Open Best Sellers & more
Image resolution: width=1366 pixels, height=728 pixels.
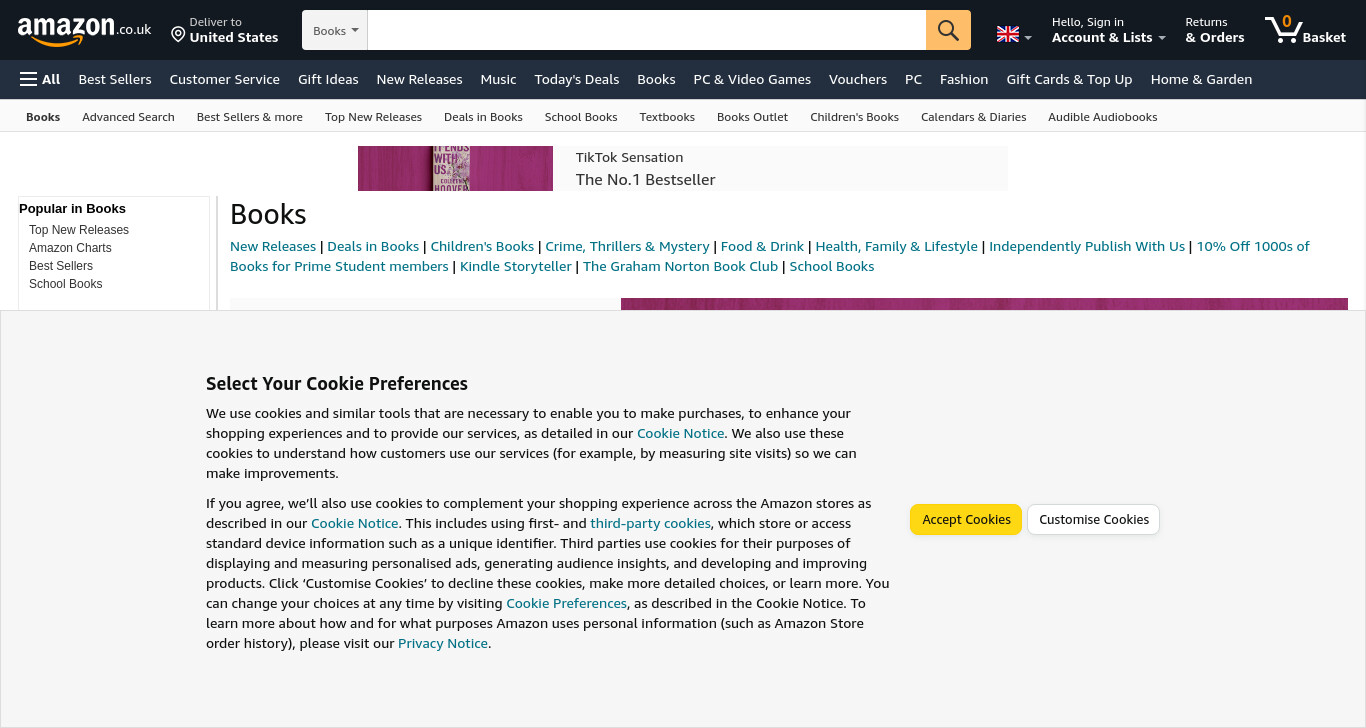tap(250, 117)
